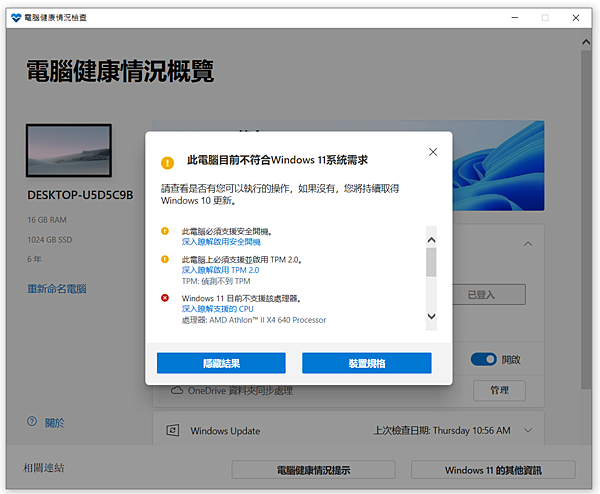
Task: Click TPM: 偵測不到 TPM status text
Action: click(x=216, y=281)
